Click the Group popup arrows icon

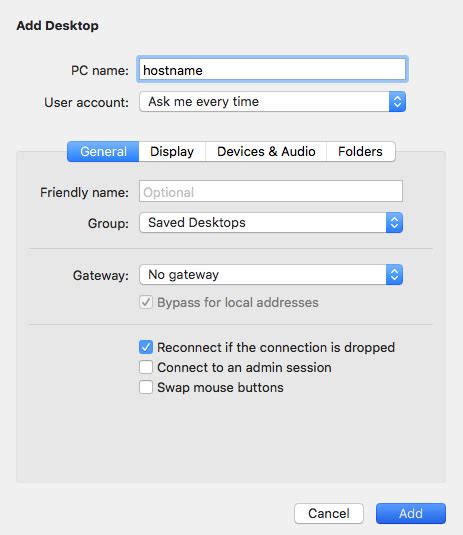click(394, 223)
